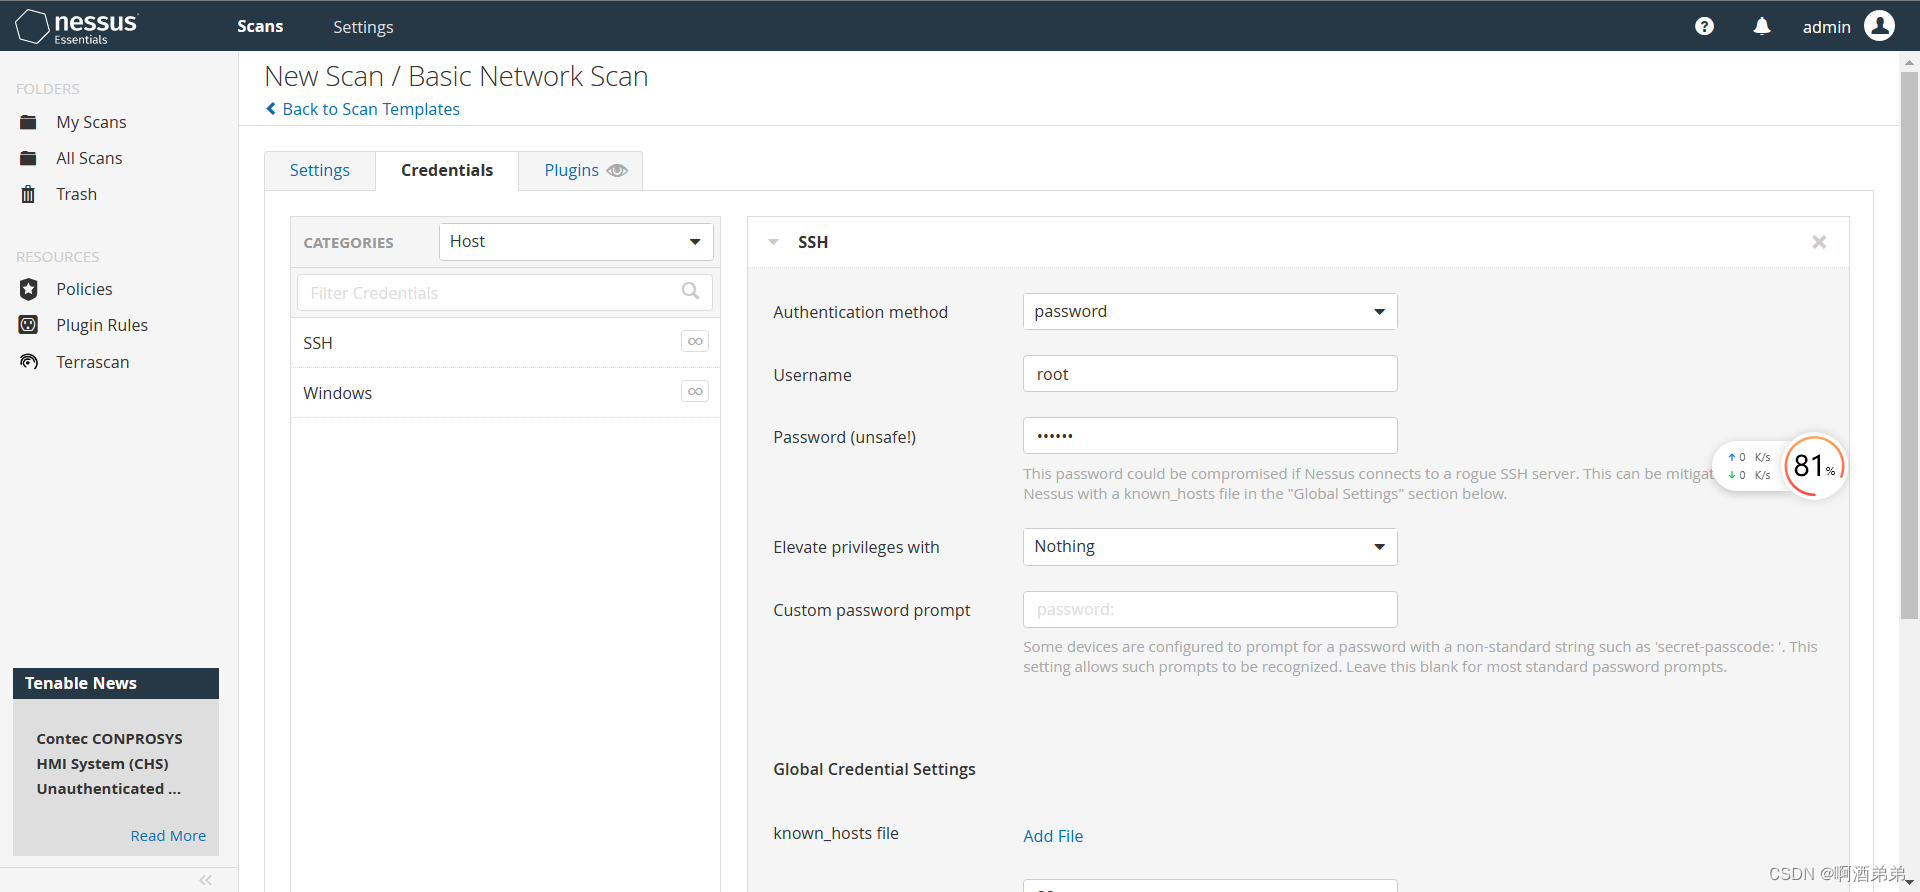Image resolution: width=1920 pixels, height=892 pixels.
Task: Open Terrascan resource
Action: (93, 362)
